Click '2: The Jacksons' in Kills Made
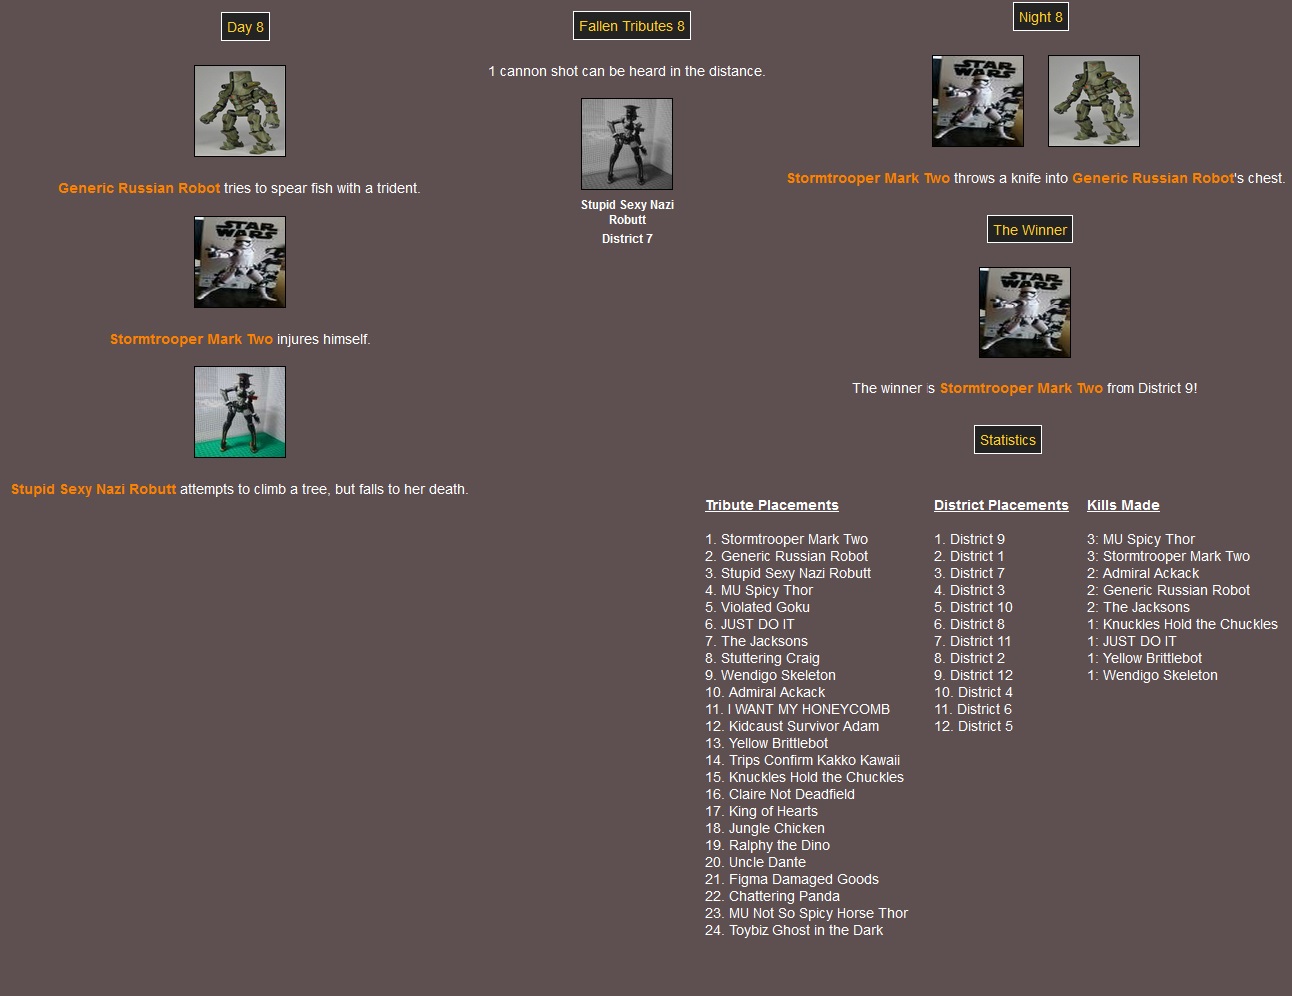The image size is (1292, 996). click(x=1138, y=607)
